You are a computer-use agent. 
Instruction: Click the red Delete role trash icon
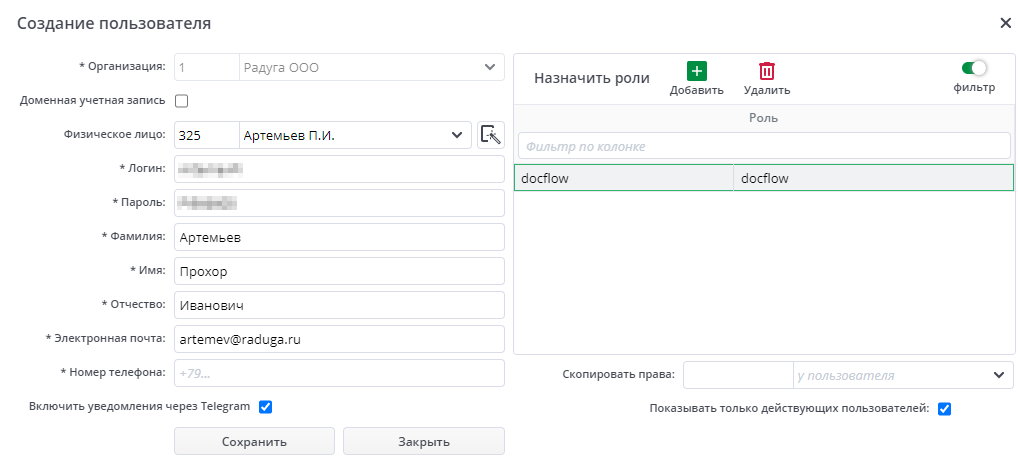767,71
